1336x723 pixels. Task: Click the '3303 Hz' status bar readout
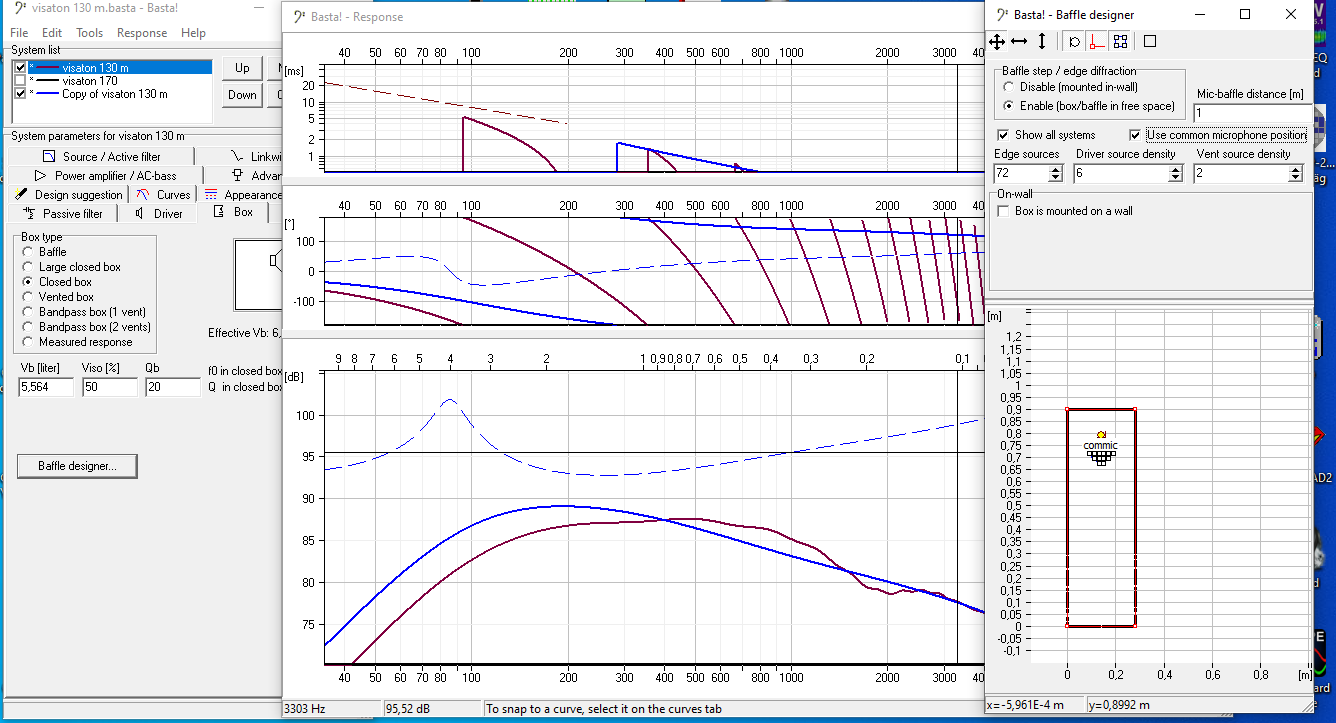307,709
